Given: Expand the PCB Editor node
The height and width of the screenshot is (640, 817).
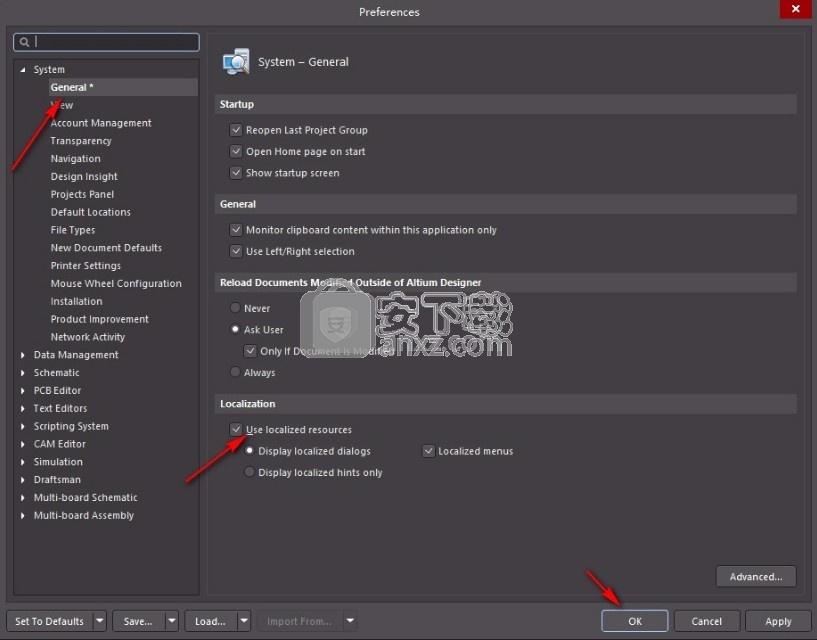Looking at the screenshot, I should [22, 390].
